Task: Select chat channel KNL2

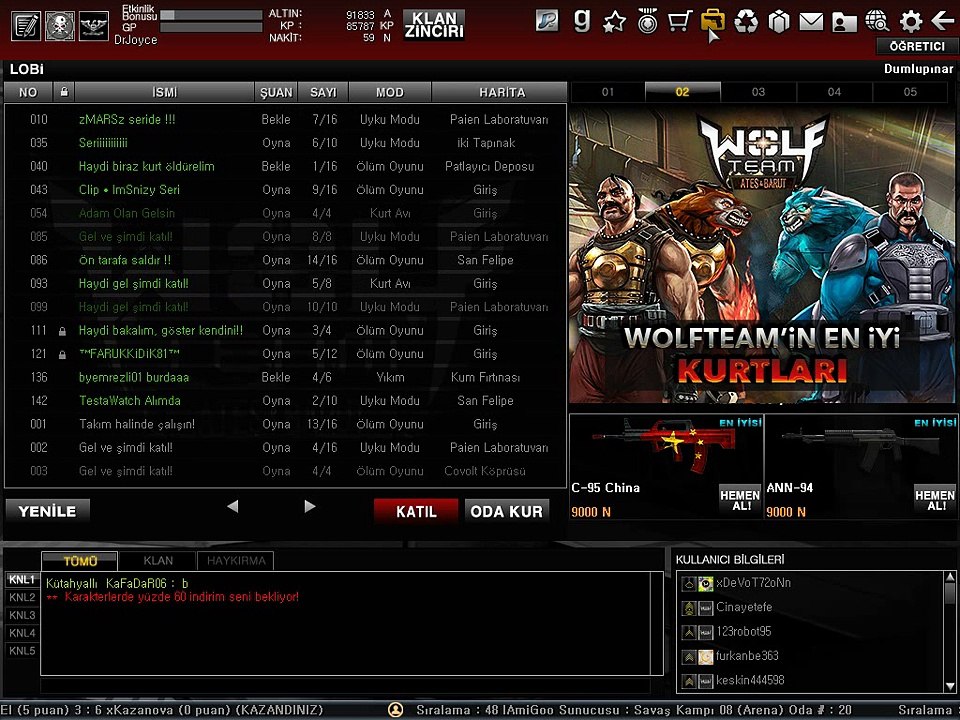Action: tap(22, 597)
